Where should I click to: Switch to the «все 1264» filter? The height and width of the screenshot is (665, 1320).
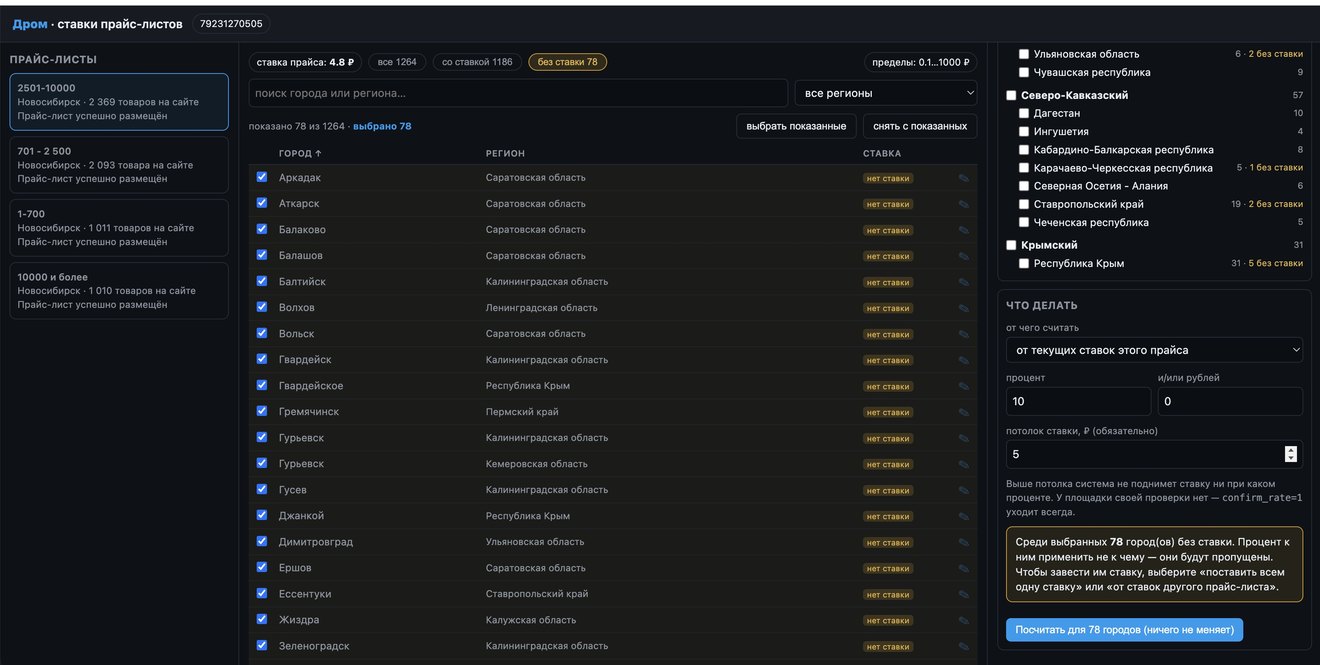pos(397,62)
